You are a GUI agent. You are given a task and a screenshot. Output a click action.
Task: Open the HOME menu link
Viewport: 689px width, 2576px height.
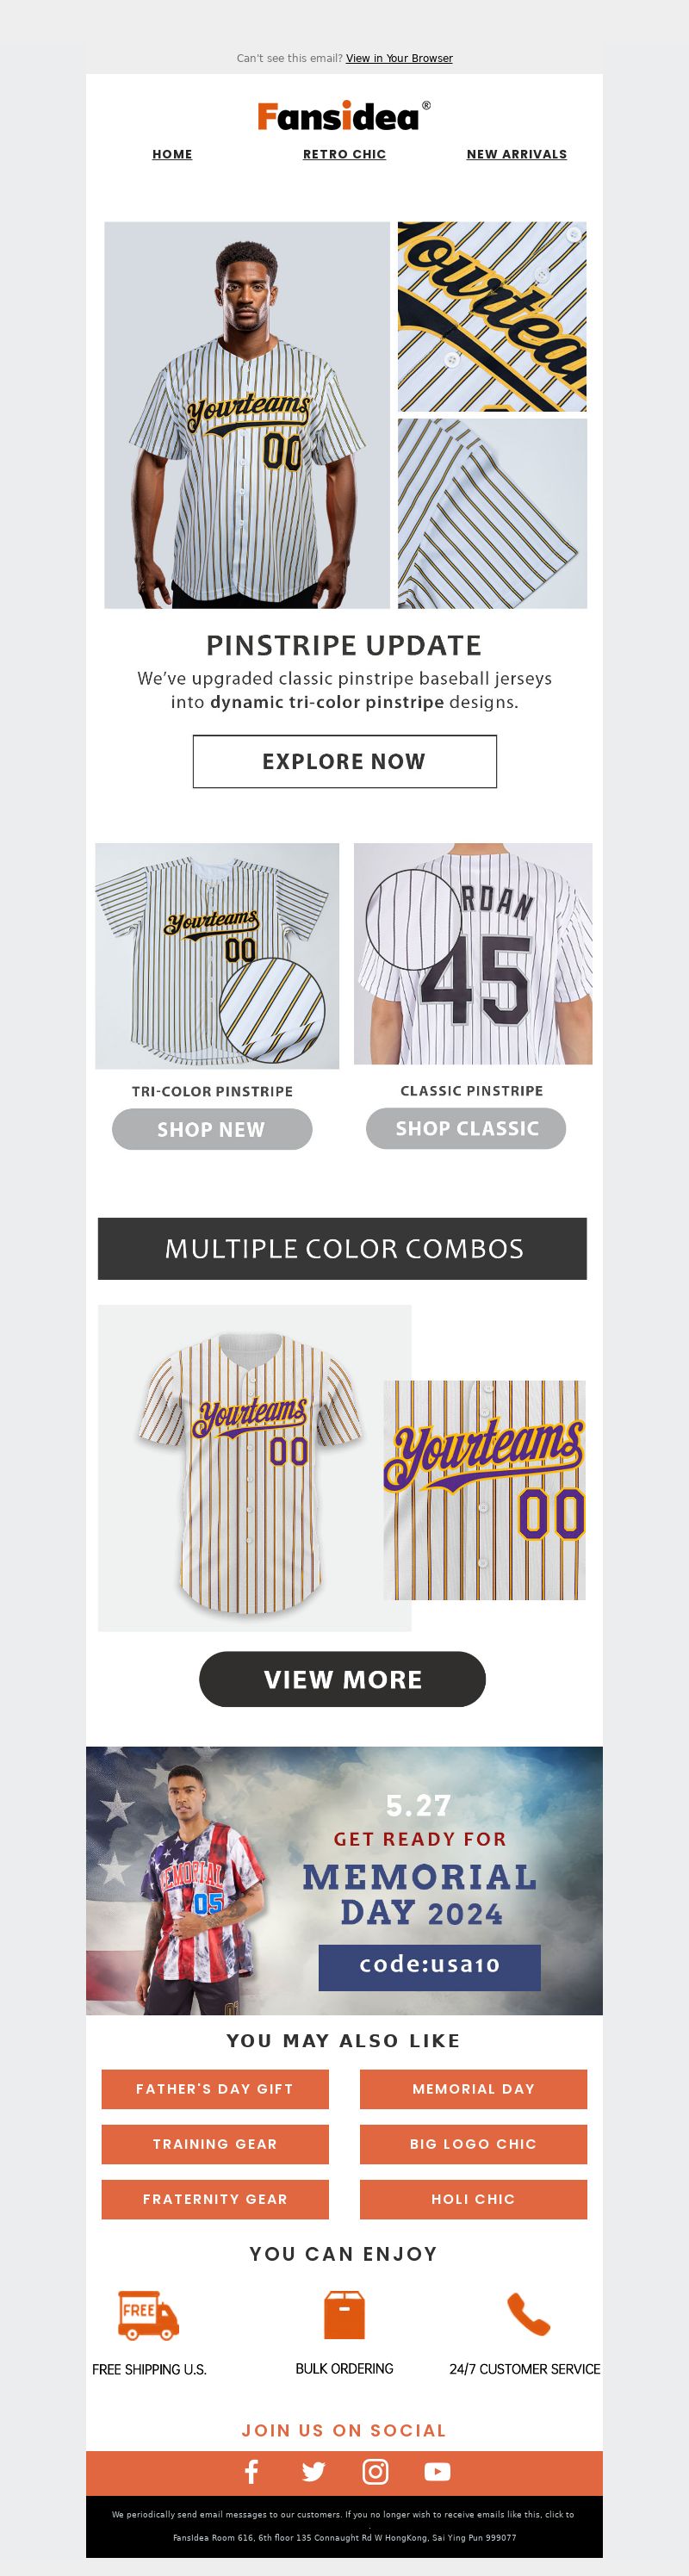click(172, 154)
